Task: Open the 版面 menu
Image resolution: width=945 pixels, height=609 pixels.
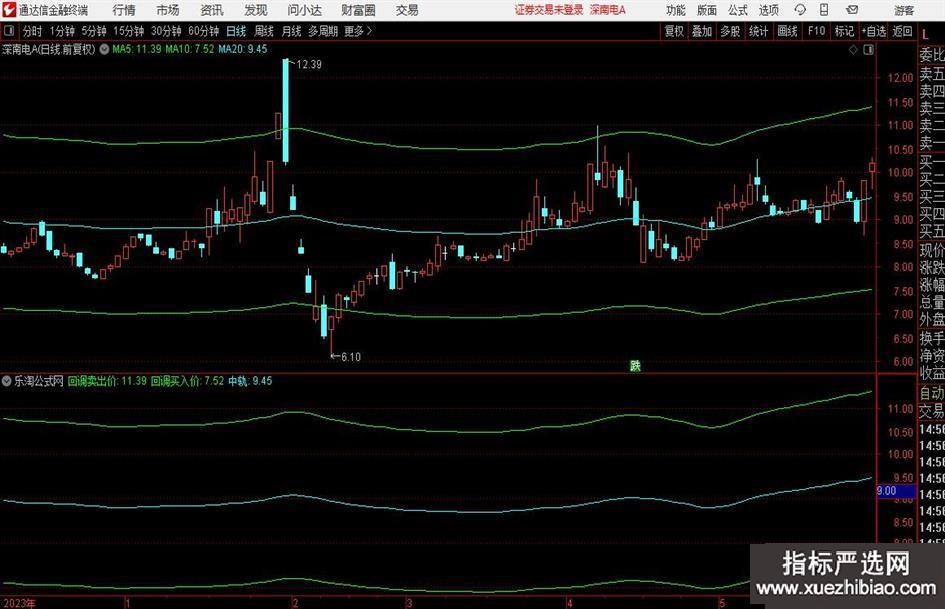Action: (x=707, y=10)
